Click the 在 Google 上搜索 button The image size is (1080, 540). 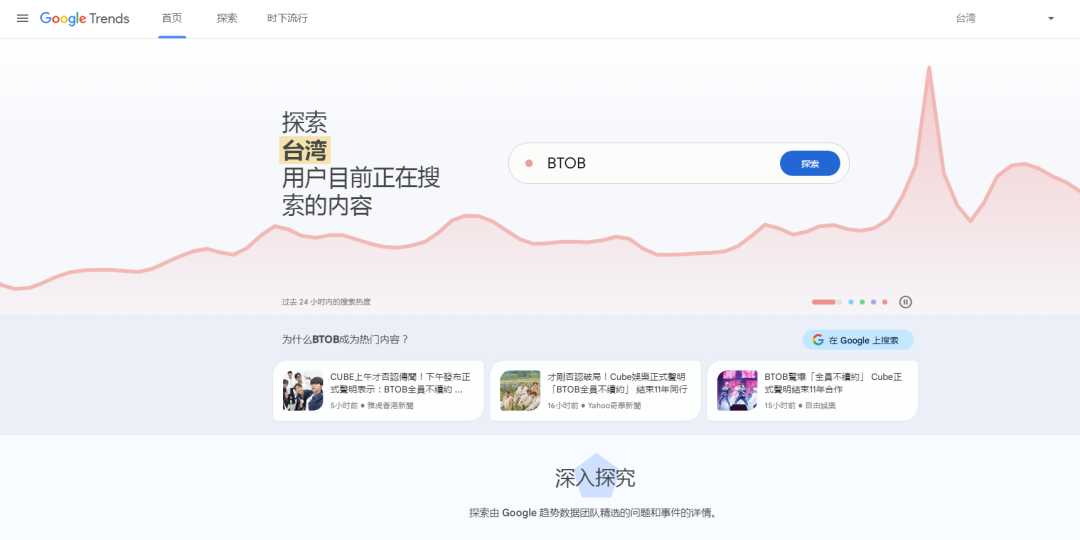(858, 340)
